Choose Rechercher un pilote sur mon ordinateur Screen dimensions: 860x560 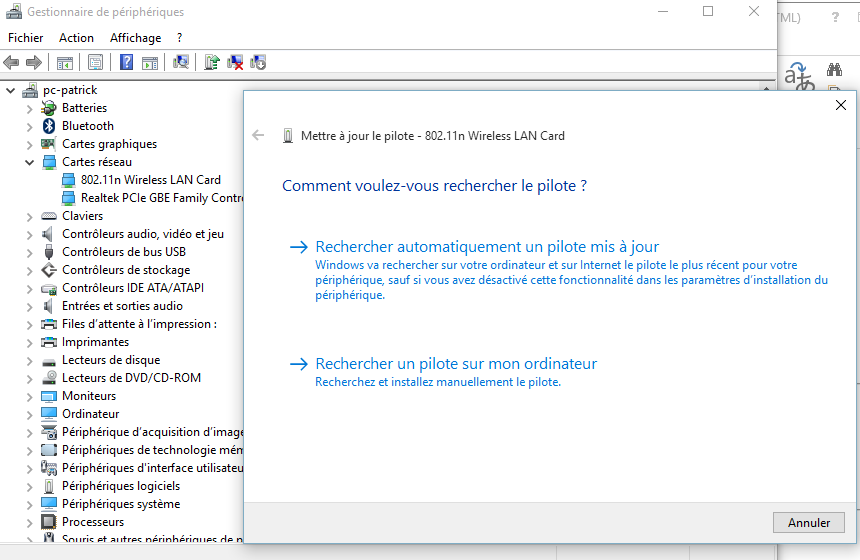455,364
